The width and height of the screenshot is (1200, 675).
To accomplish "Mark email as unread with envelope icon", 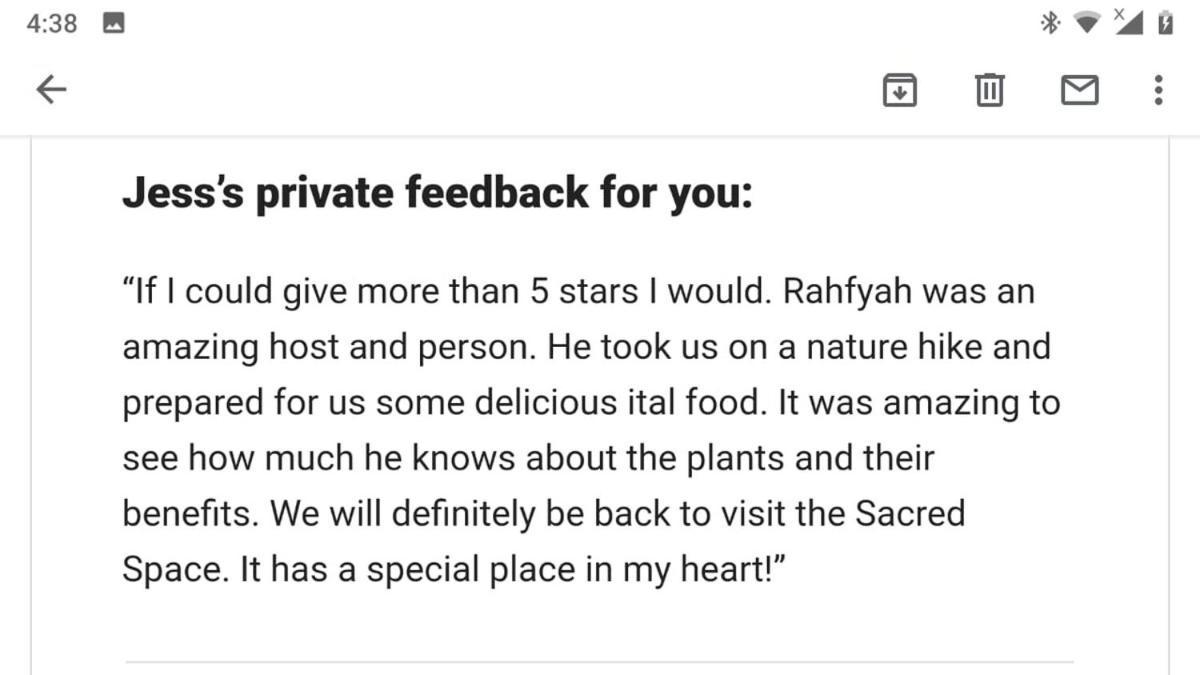I will click(1079, 90).
